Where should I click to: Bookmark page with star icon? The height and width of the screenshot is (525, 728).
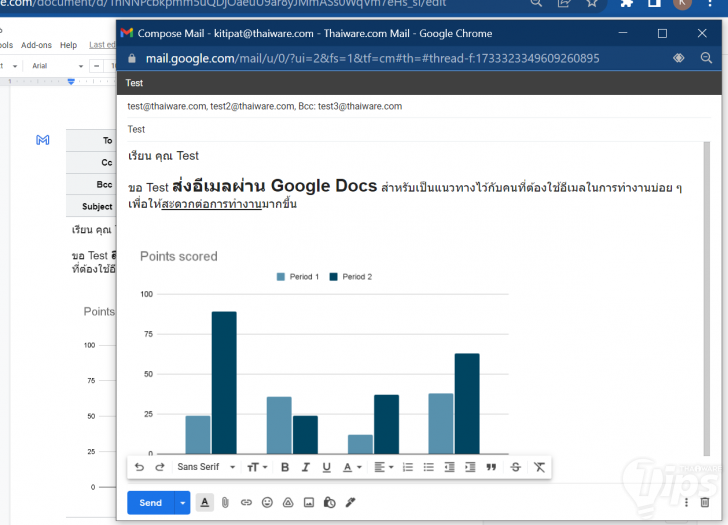592,3
